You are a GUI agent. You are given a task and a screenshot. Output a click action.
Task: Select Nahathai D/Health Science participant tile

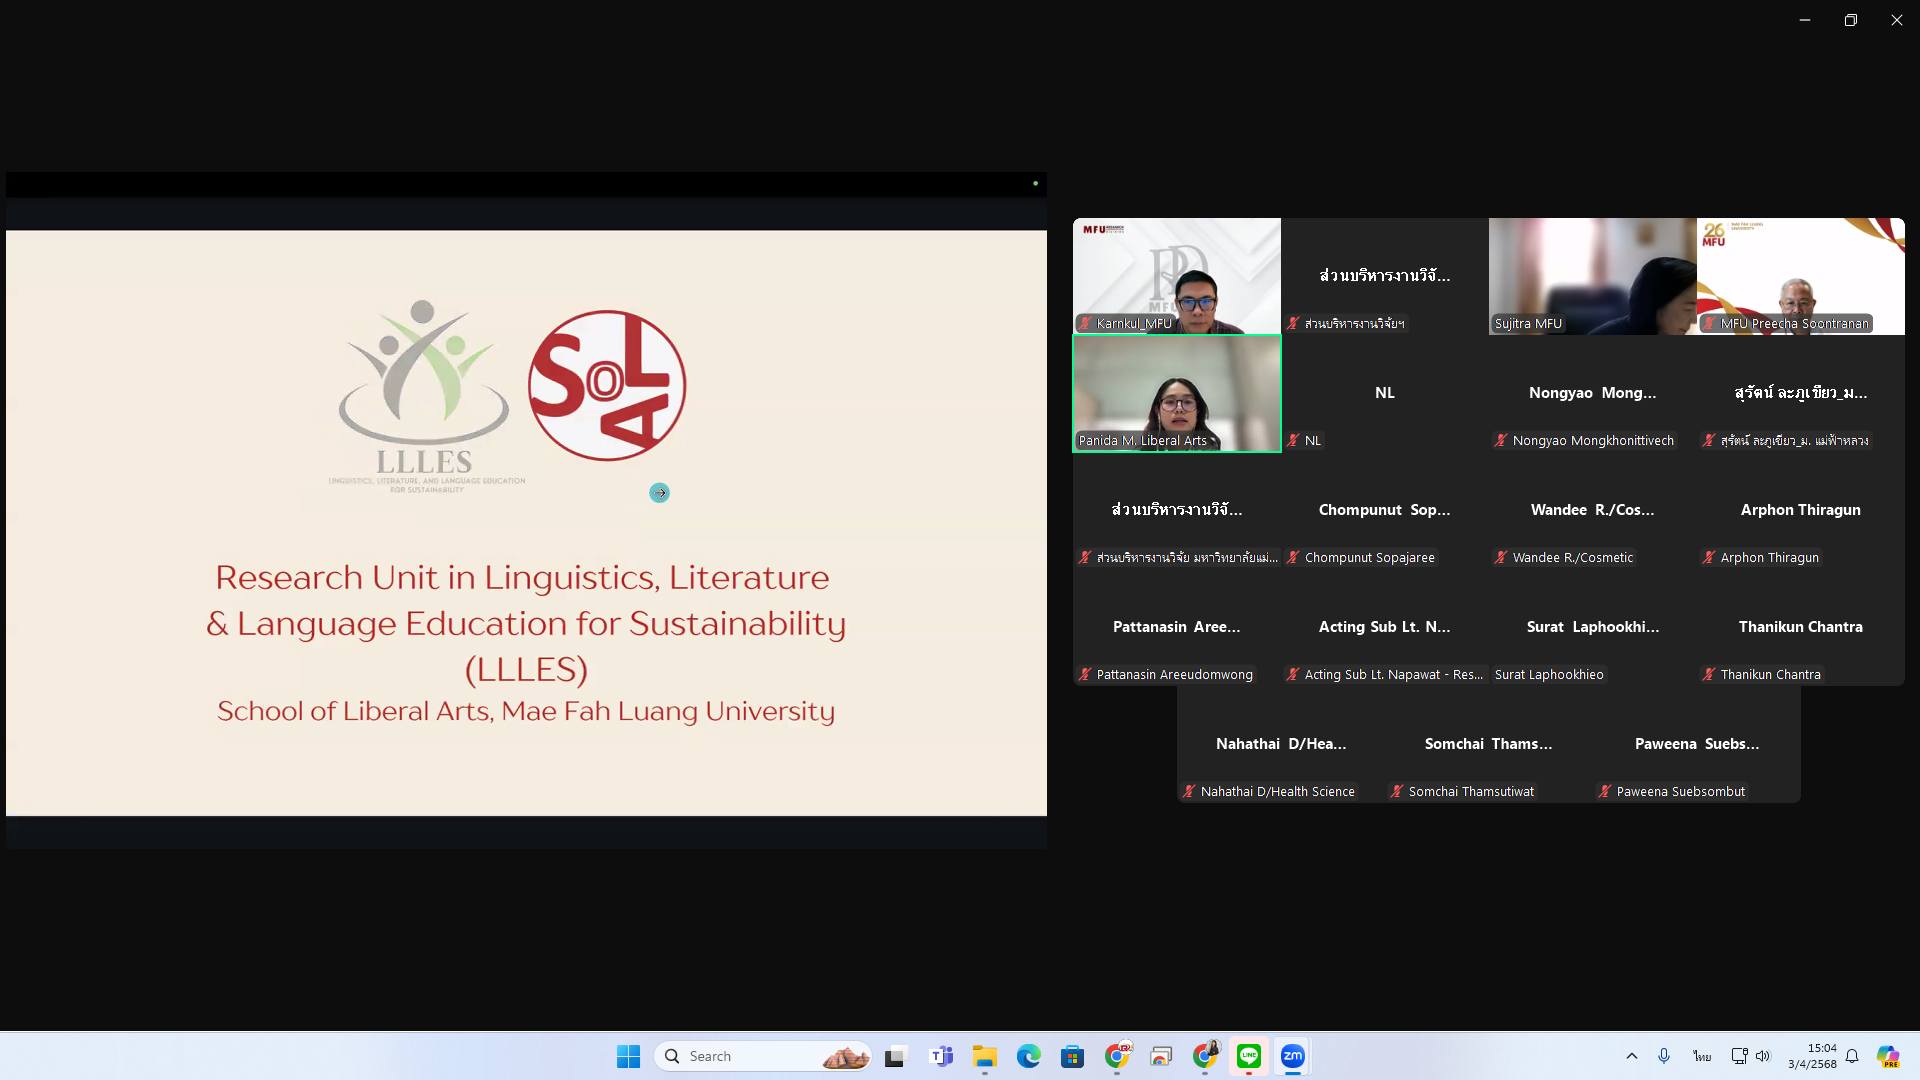(1281, 744)
